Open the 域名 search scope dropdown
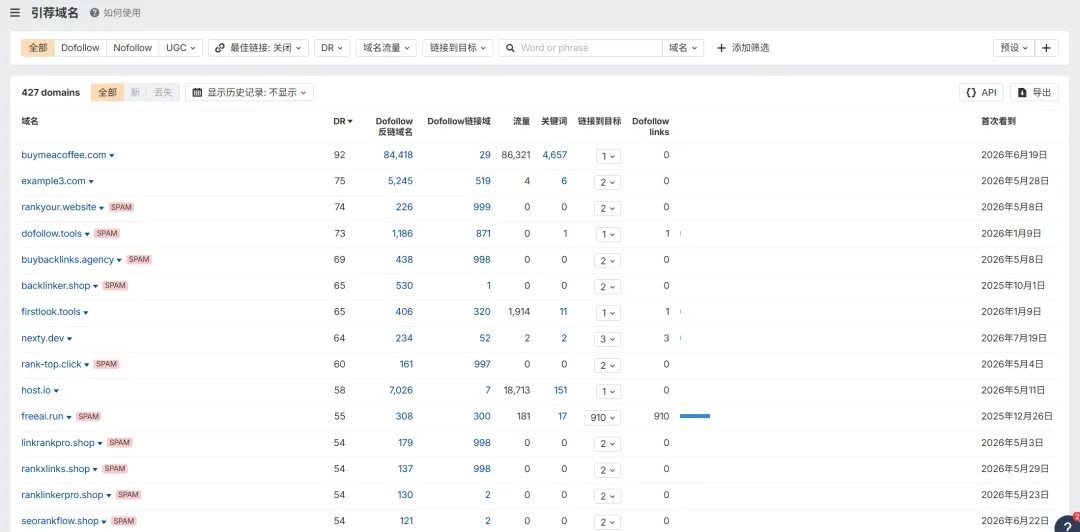The image size is (1080, 532). (683, 48)
